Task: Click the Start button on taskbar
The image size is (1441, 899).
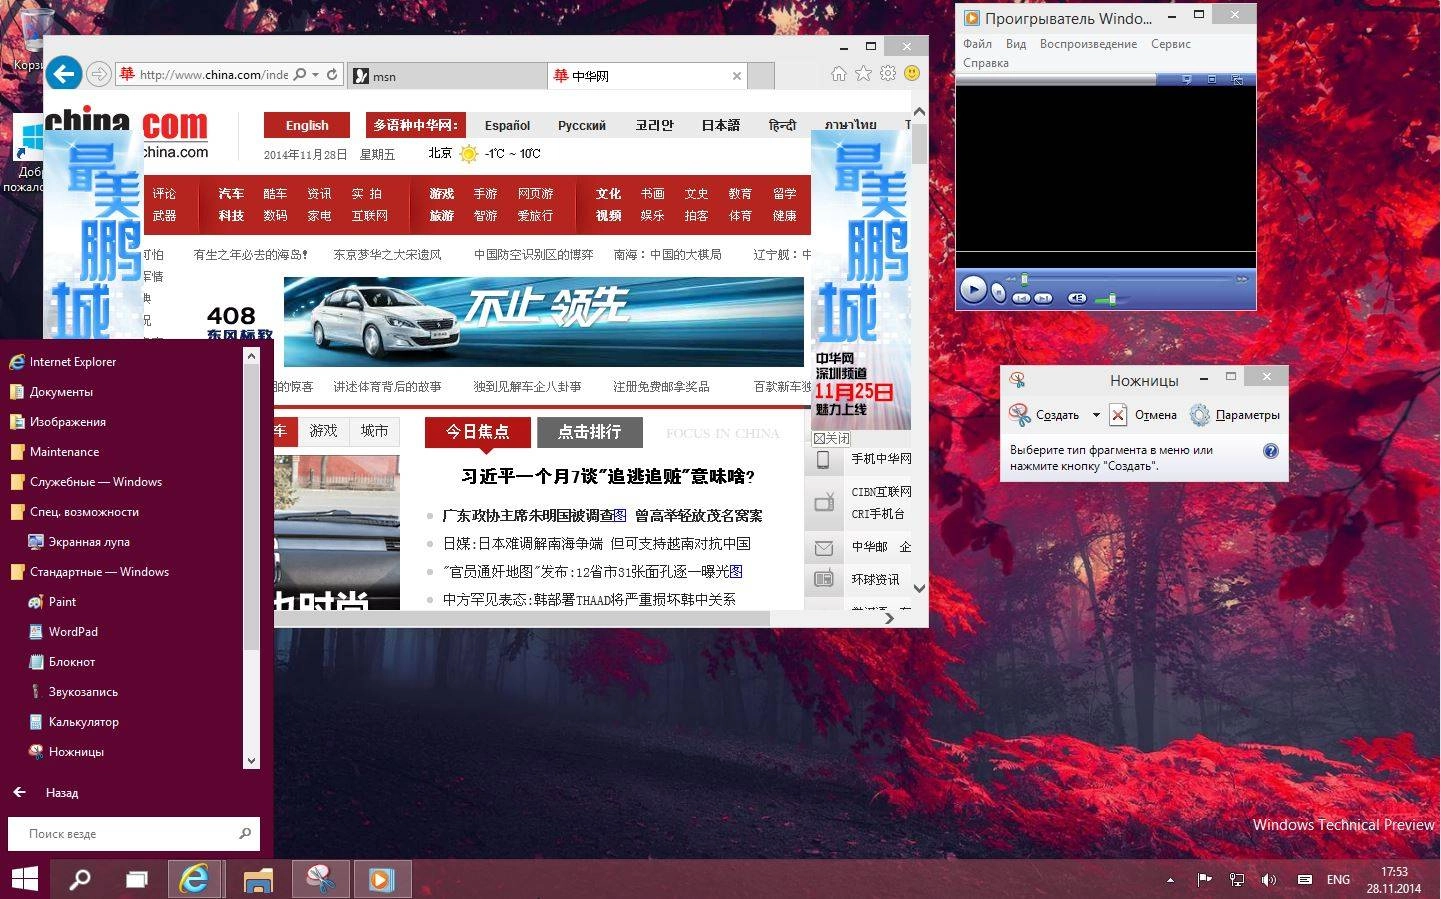Action: pos(25,879)
